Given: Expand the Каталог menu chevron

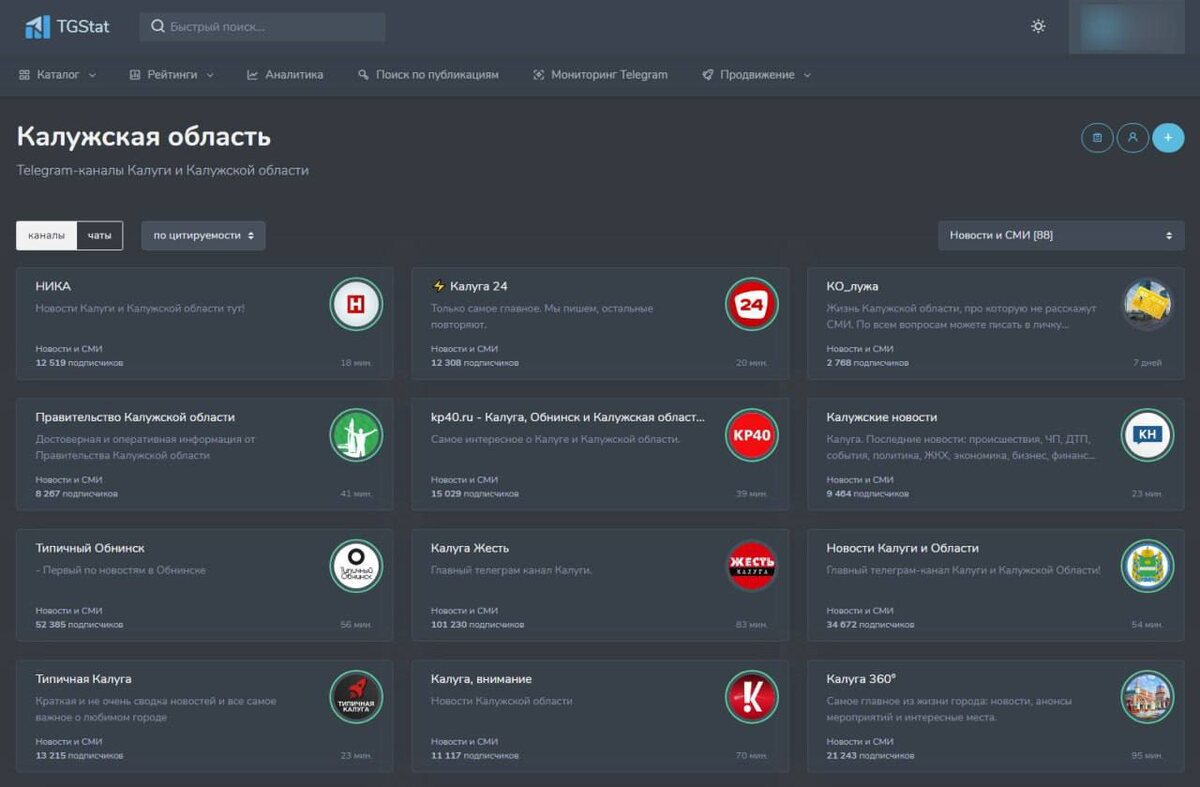Looking at the screenshot, I should 92,75.
